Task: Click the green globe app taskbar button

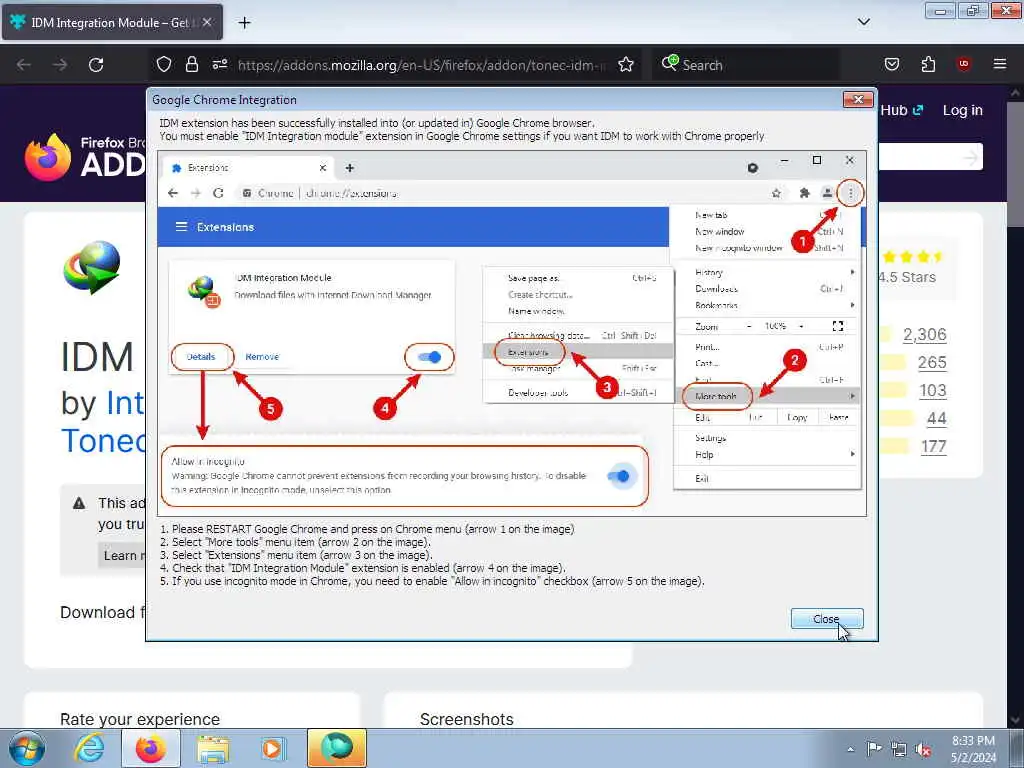Action: tap(337, 748)
